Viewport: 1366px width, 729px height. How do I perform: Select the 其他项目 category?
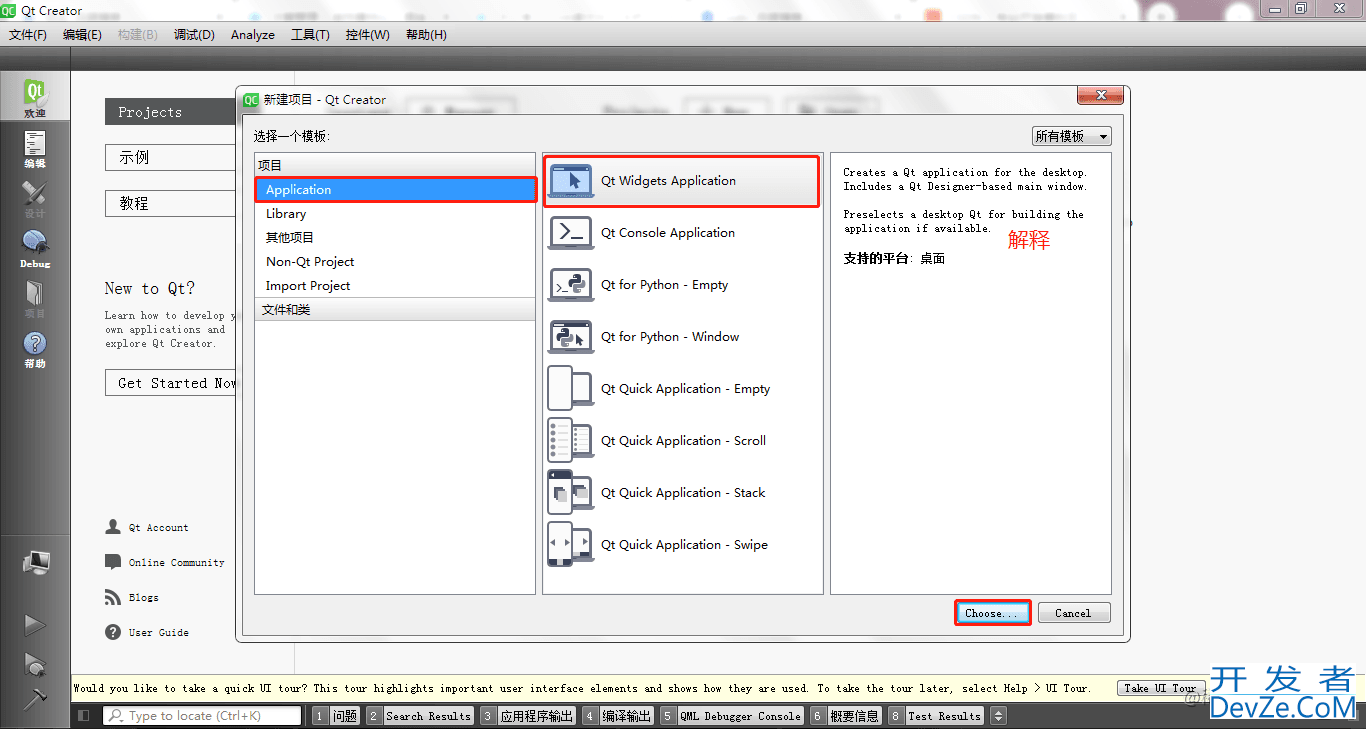pyautogui.click(x=395, y=238)
